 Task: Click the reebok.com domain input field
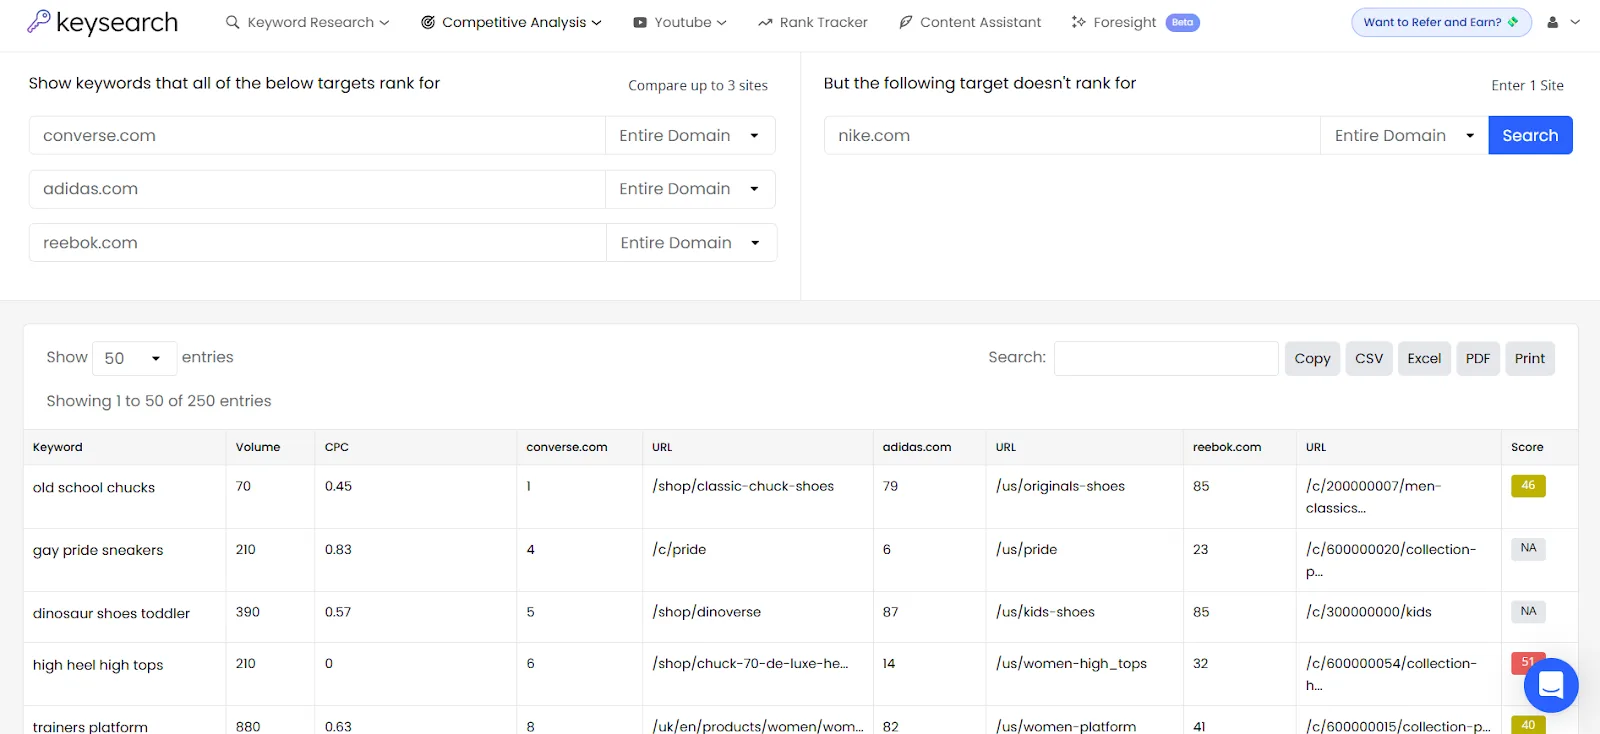pos(317,243)
